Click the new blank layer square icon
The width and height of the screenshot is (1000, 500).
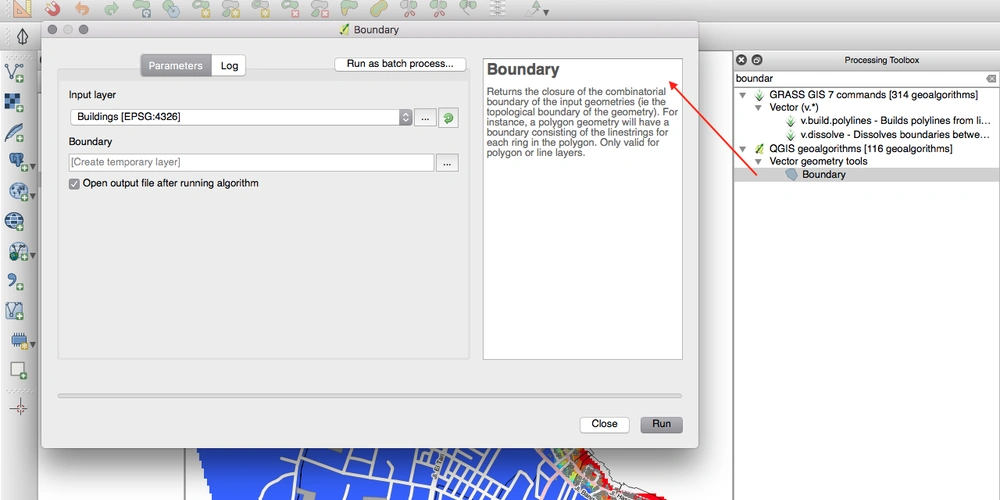18,371
